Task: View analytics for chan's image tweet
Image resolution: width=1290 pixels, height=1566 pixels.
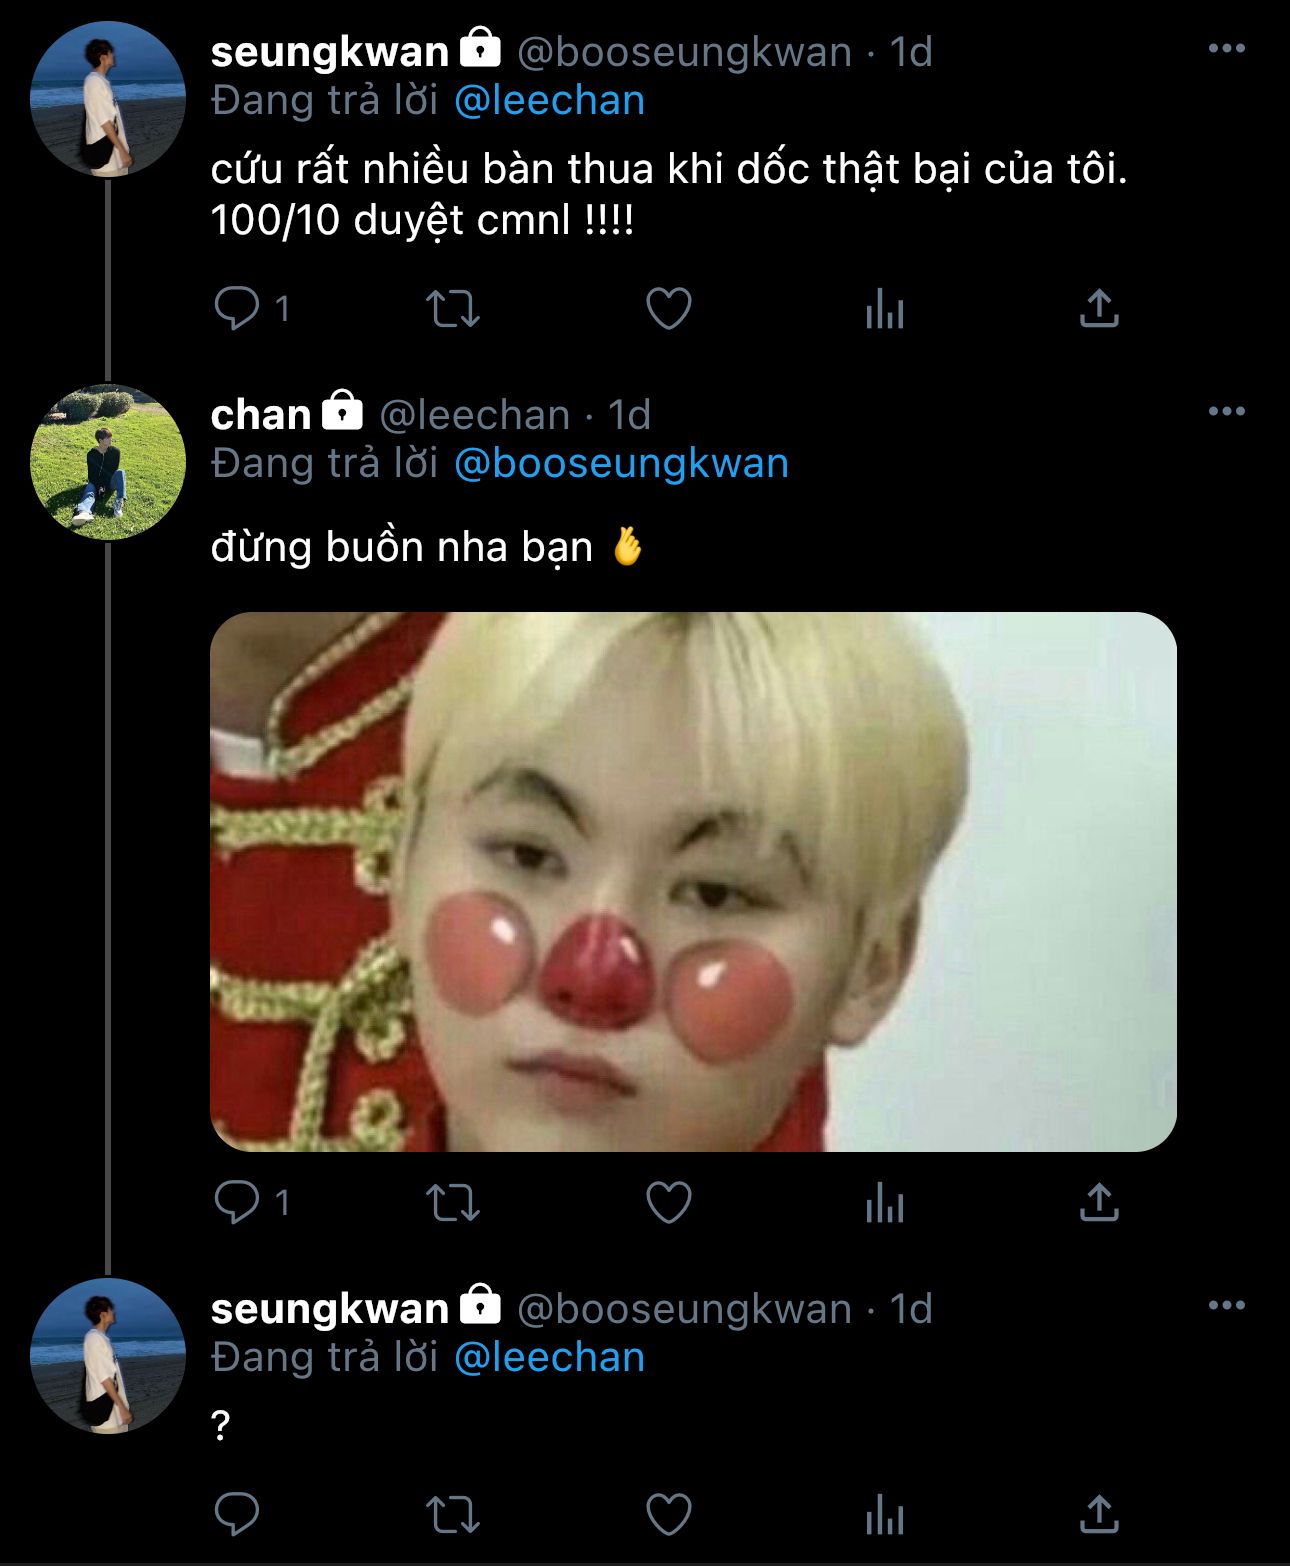Action: 884,1202
